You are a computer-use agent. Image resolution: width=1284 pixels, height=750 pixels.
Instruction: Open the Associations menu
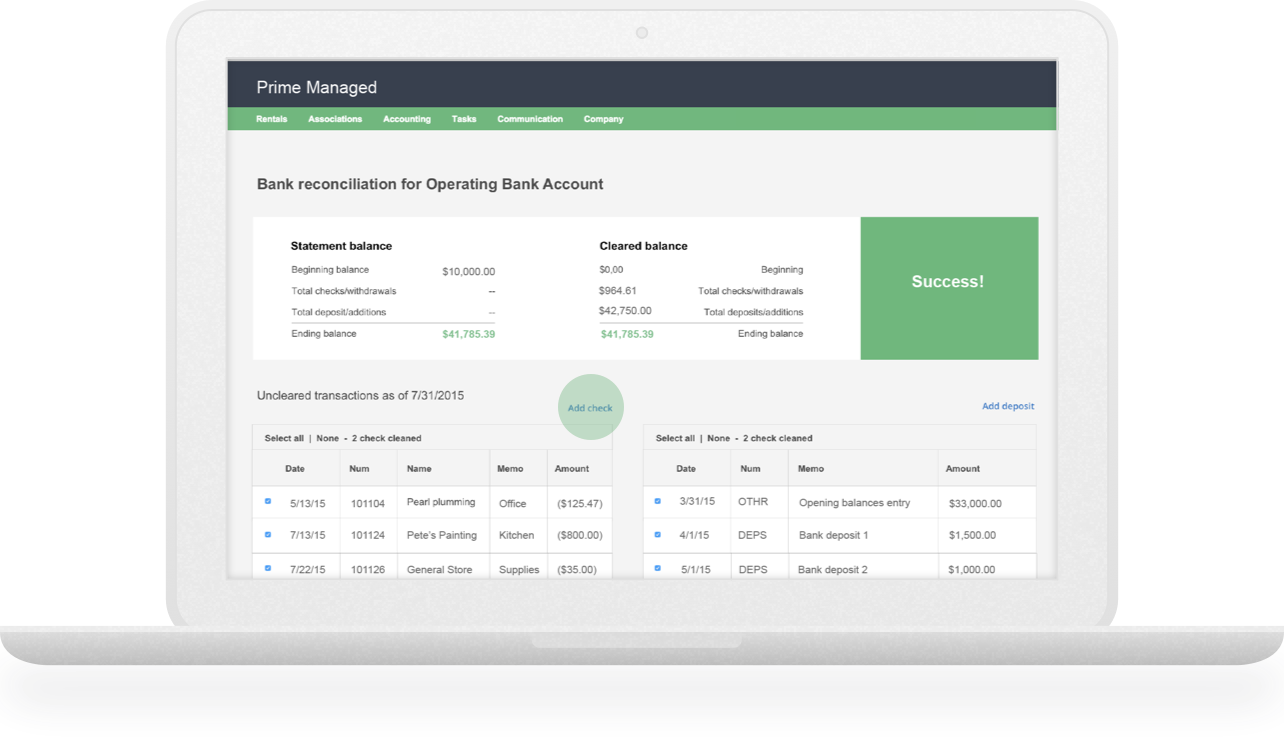[x=334, y=119]
